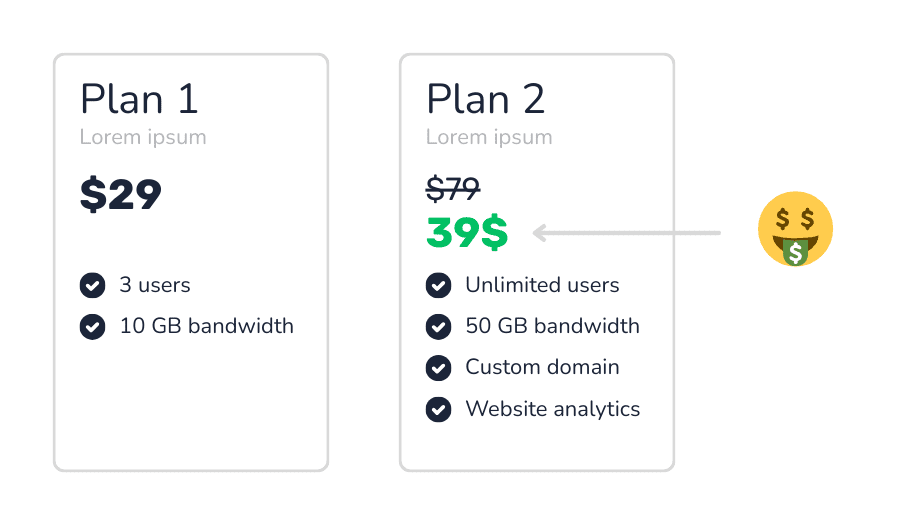Click the checkmark icon beside 10 GB bandwidth

[x=92, y=326]
